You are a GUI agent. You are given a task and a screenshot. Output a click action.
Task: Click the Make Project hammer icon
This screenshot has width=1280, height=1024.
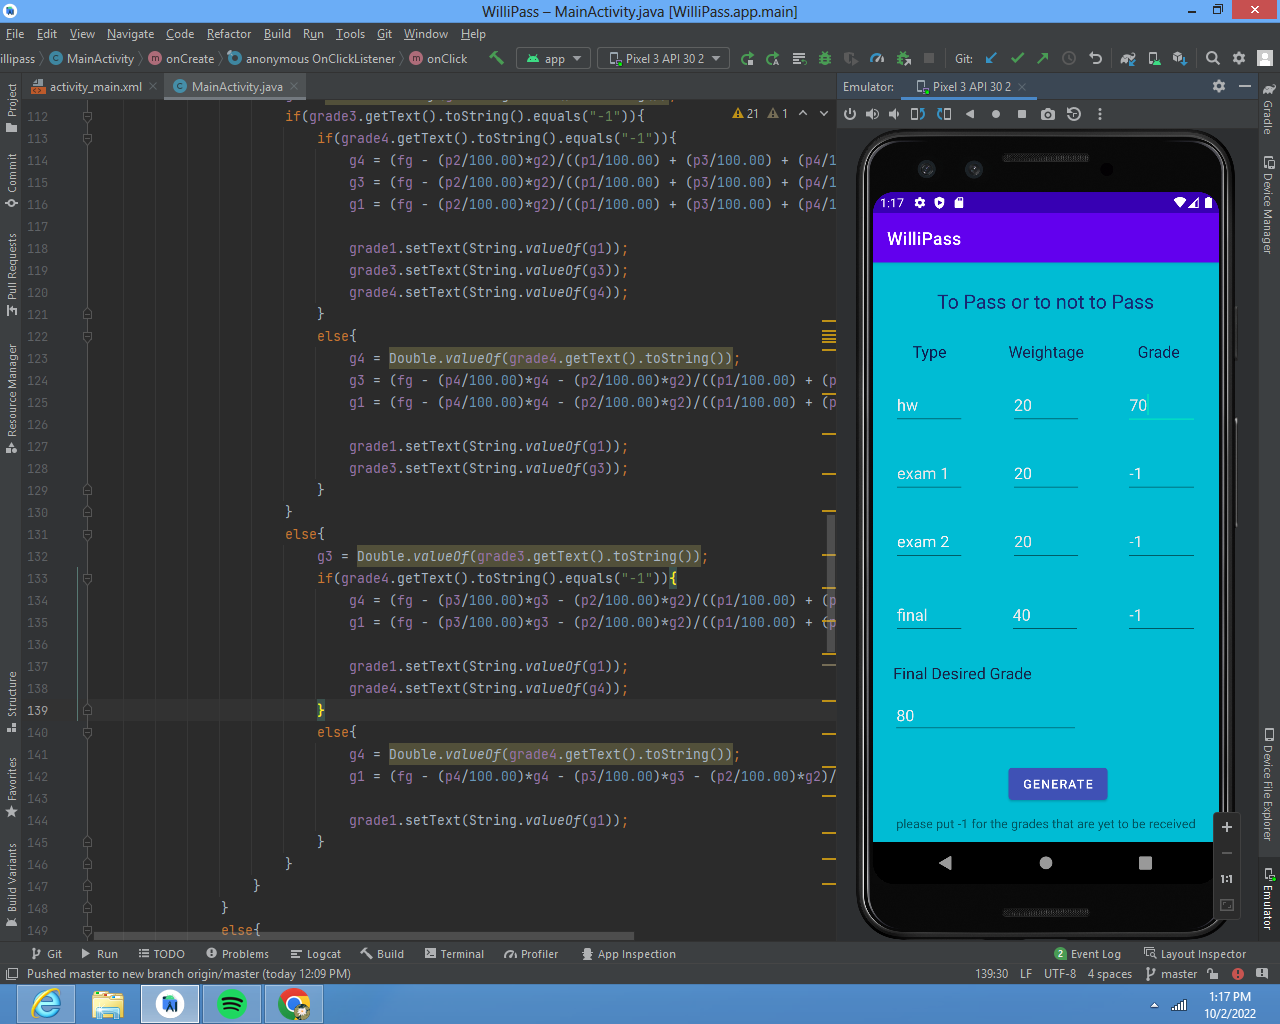[496, 58]
